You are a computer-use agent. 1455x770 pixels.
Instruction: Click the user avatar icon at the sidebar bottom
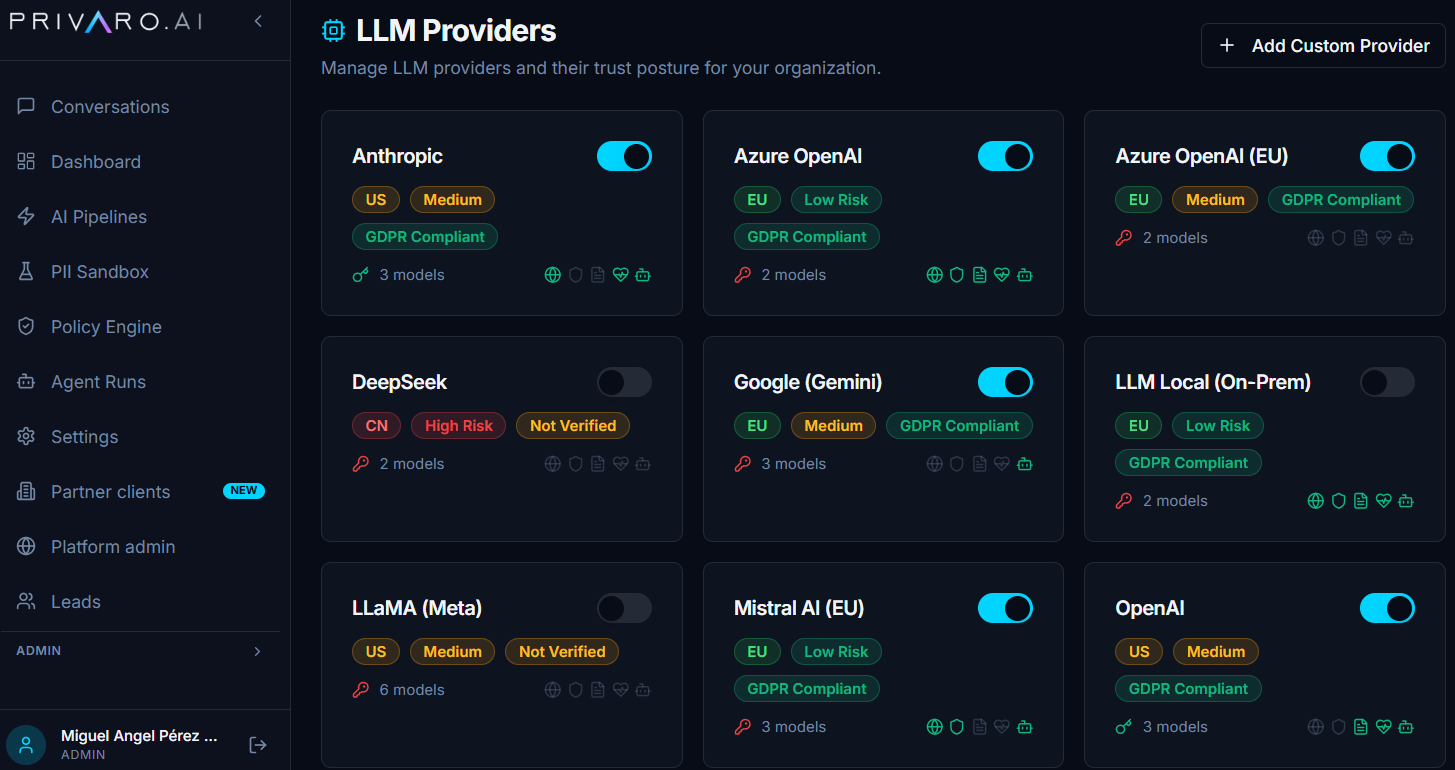pyautogui.click(x=26, y=745)
